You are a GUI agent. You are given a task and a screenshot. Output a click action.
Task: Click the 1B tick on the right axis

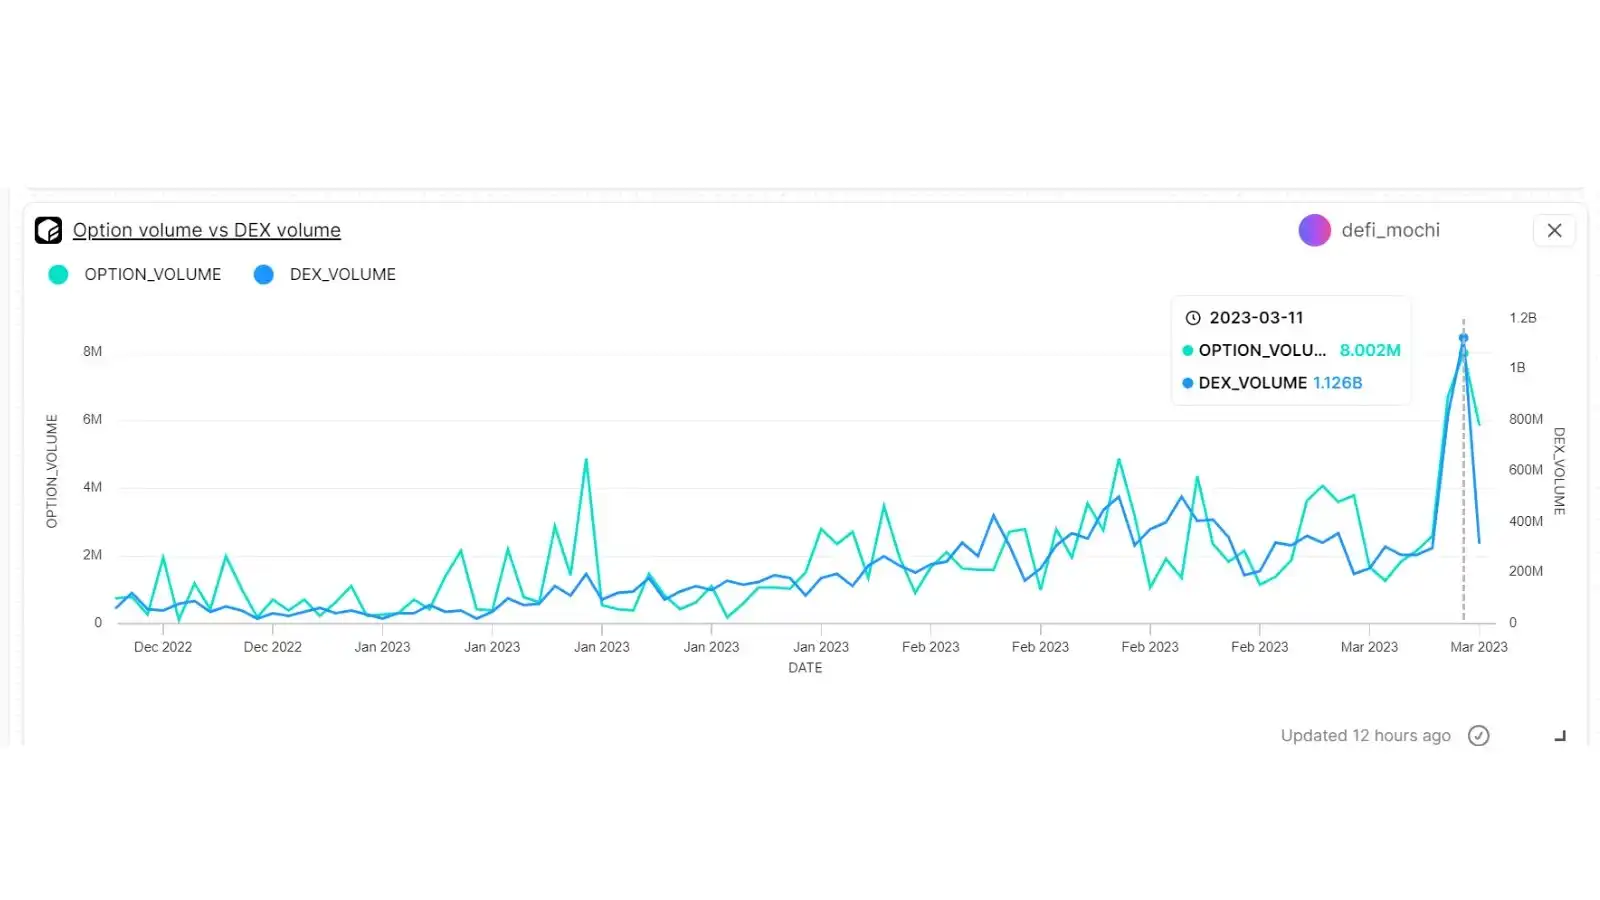(x=1517, y=368)
